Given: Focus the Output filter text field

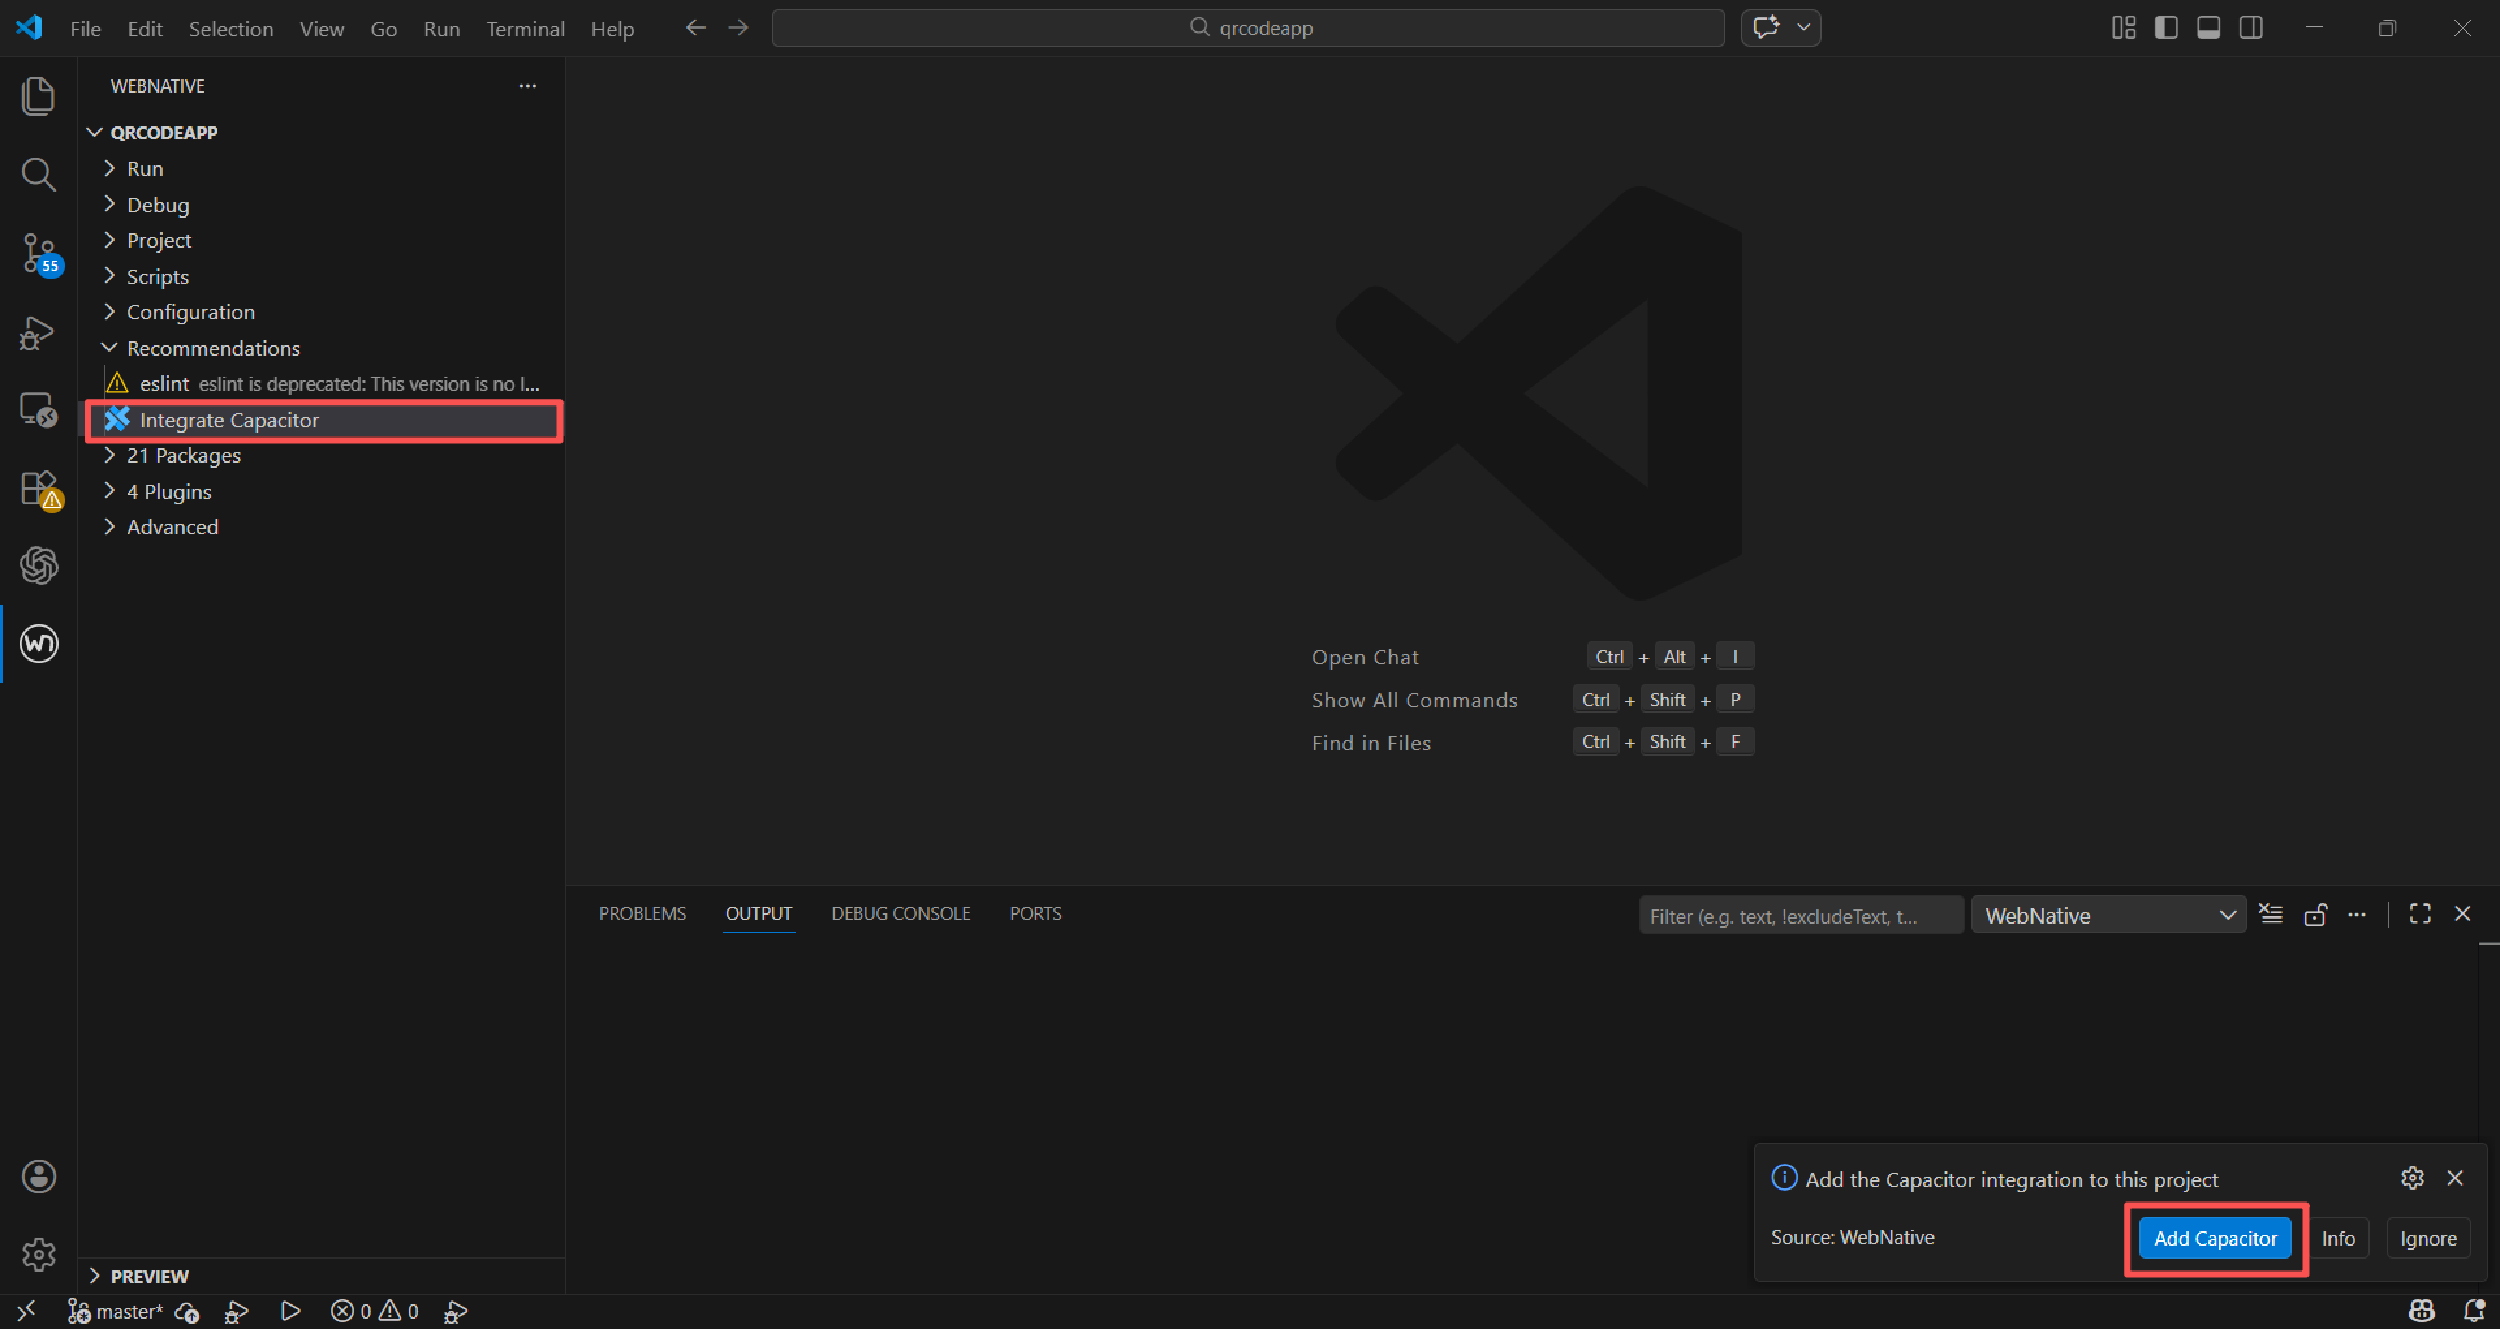Looking at the screenshot, I should click(x=1801, y=915).
